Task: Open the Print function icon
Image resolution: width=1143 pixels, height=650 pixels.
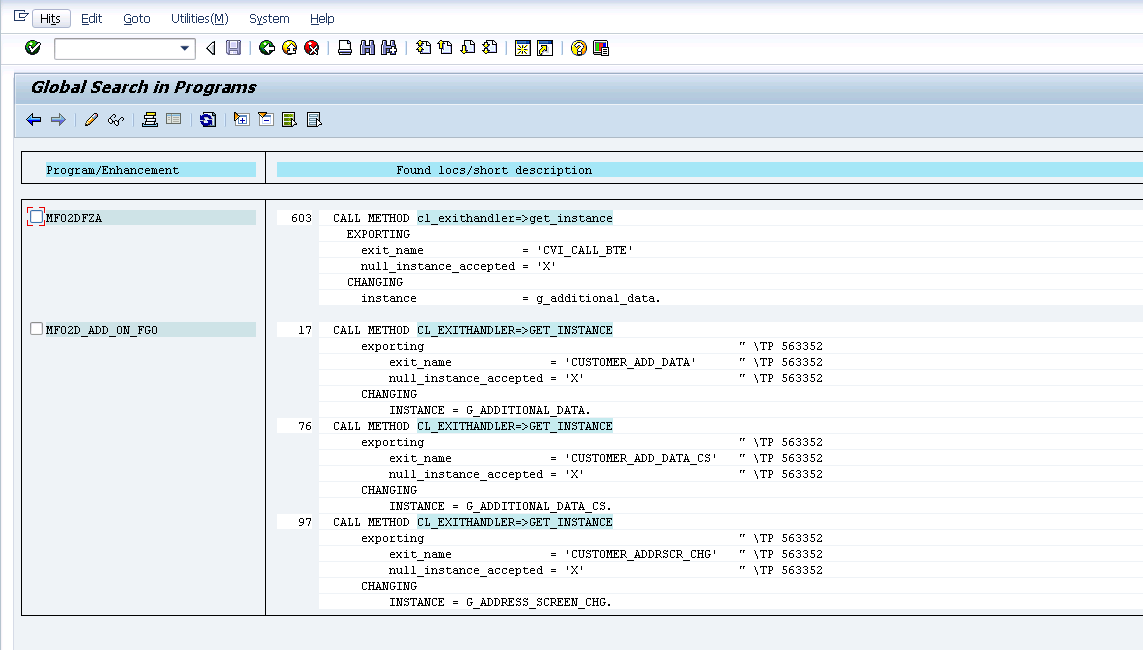Action: pyautogui.click(x=343, y=47)
